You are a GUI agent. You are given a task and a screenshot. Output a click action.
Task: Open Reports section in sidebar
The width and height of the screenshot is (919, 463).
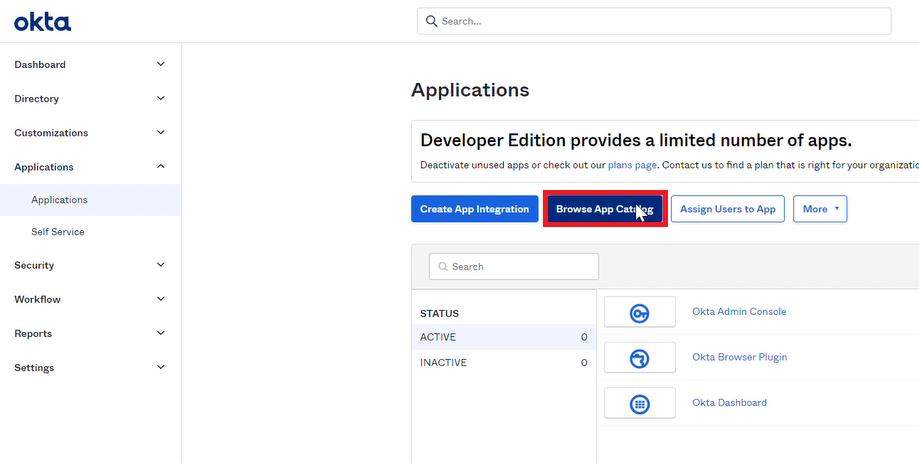90,333
